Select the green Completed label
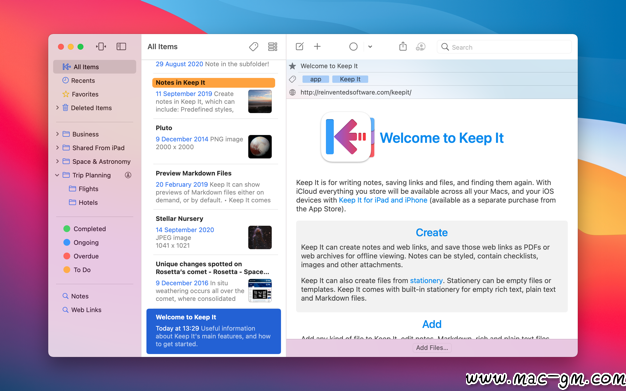 coord(89,229)
